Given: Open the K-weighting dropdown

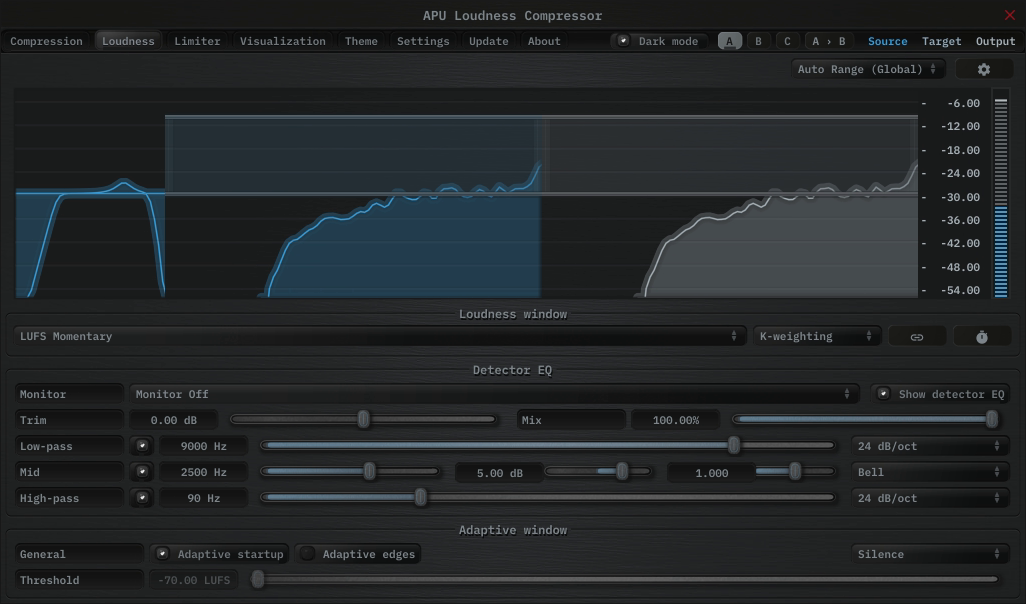Looking at the screenshot, I should 815,335.
